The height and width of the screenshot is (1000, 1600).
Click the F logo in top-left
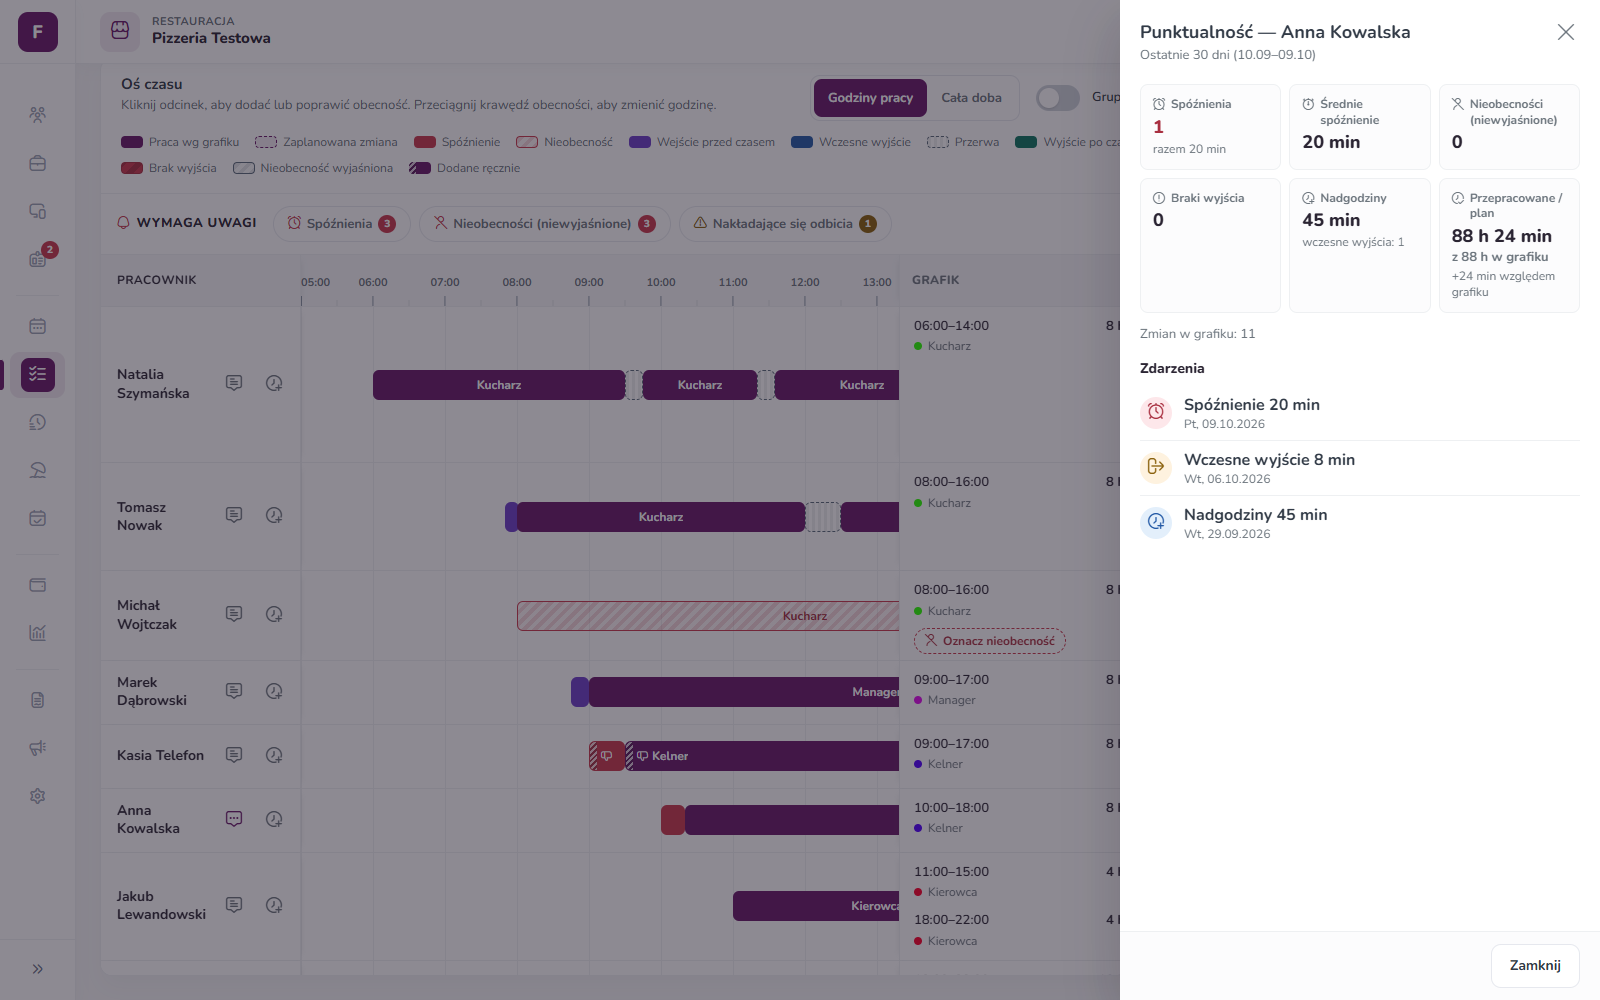(x=38, y=32)
